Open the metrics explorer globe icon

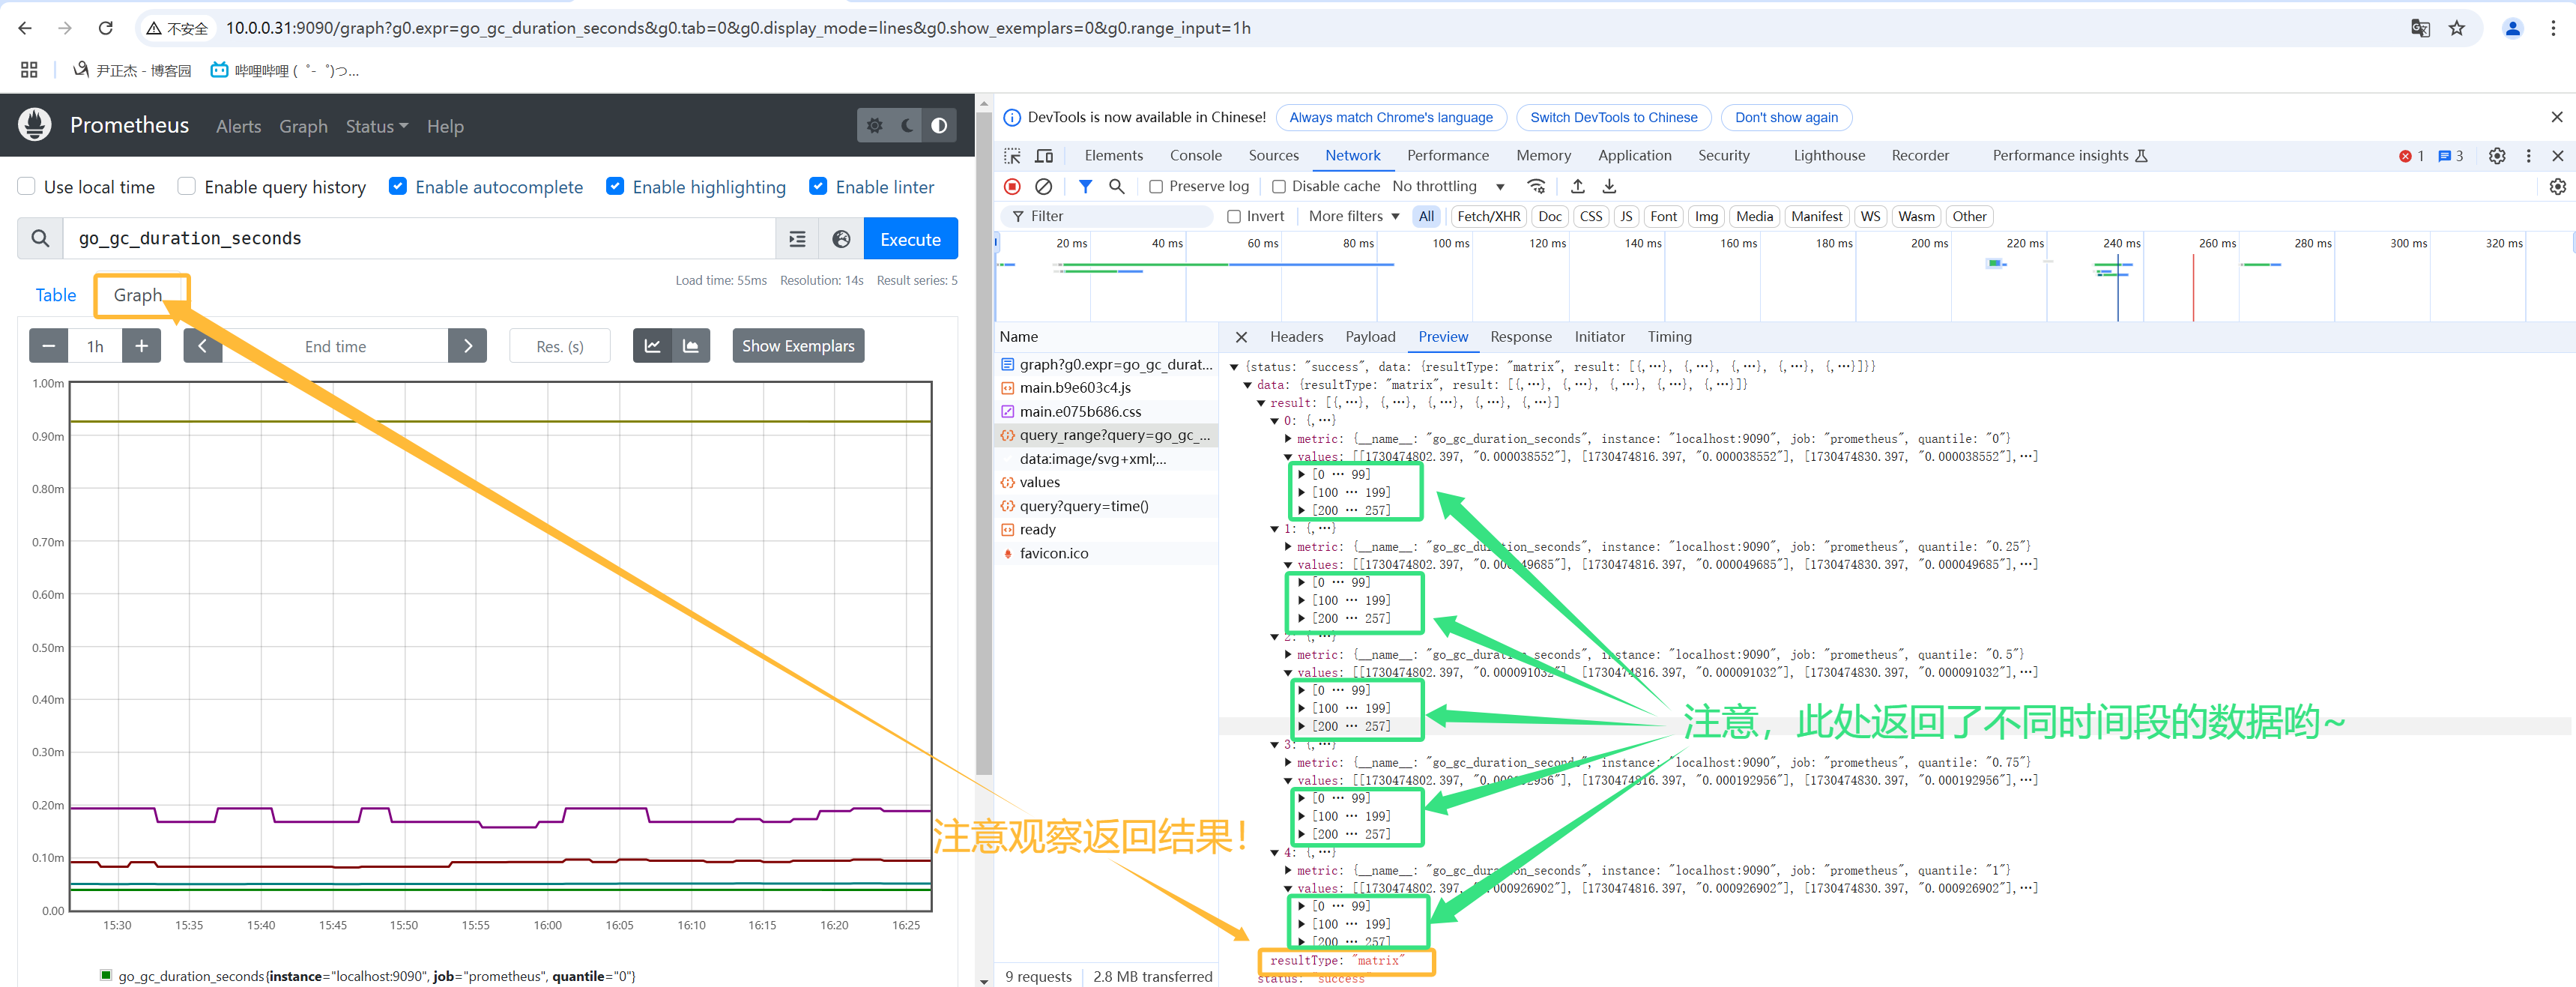coord(841,239)
